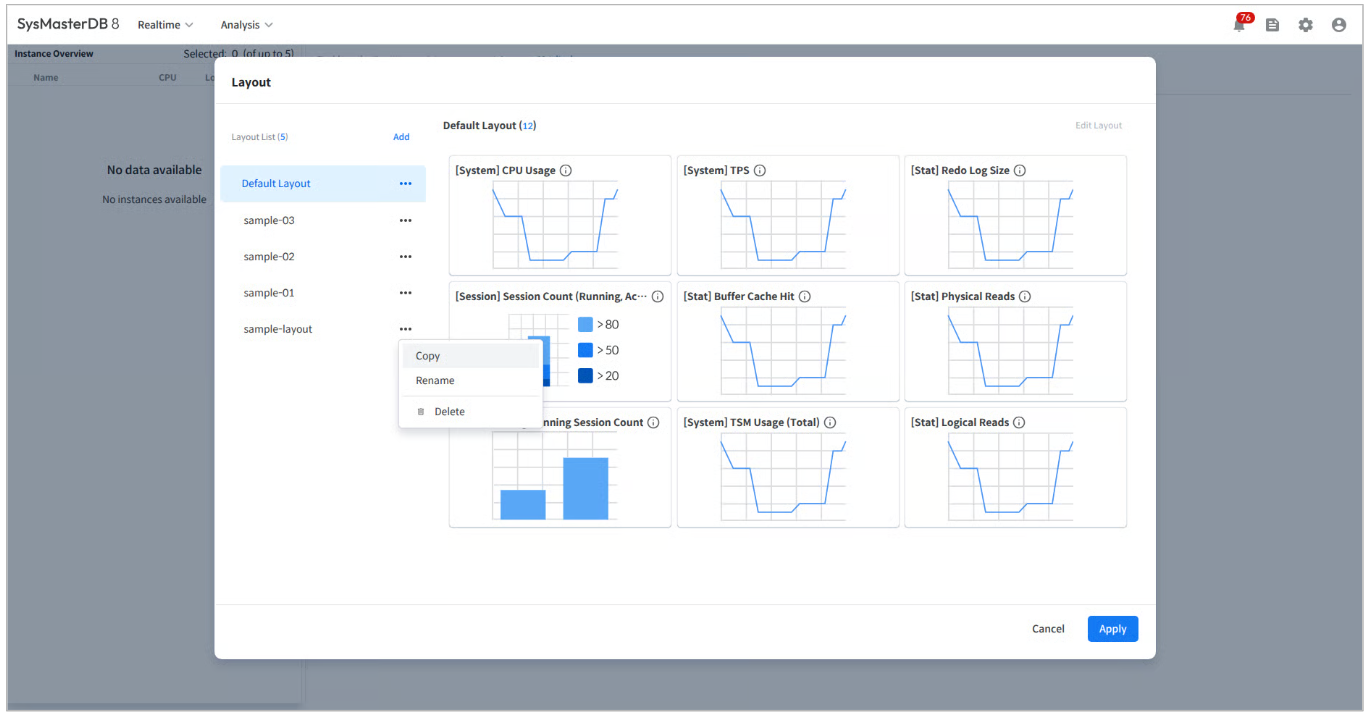
Task: Click Cancel to dismiss the Layout dialog
Action: 1048,629
